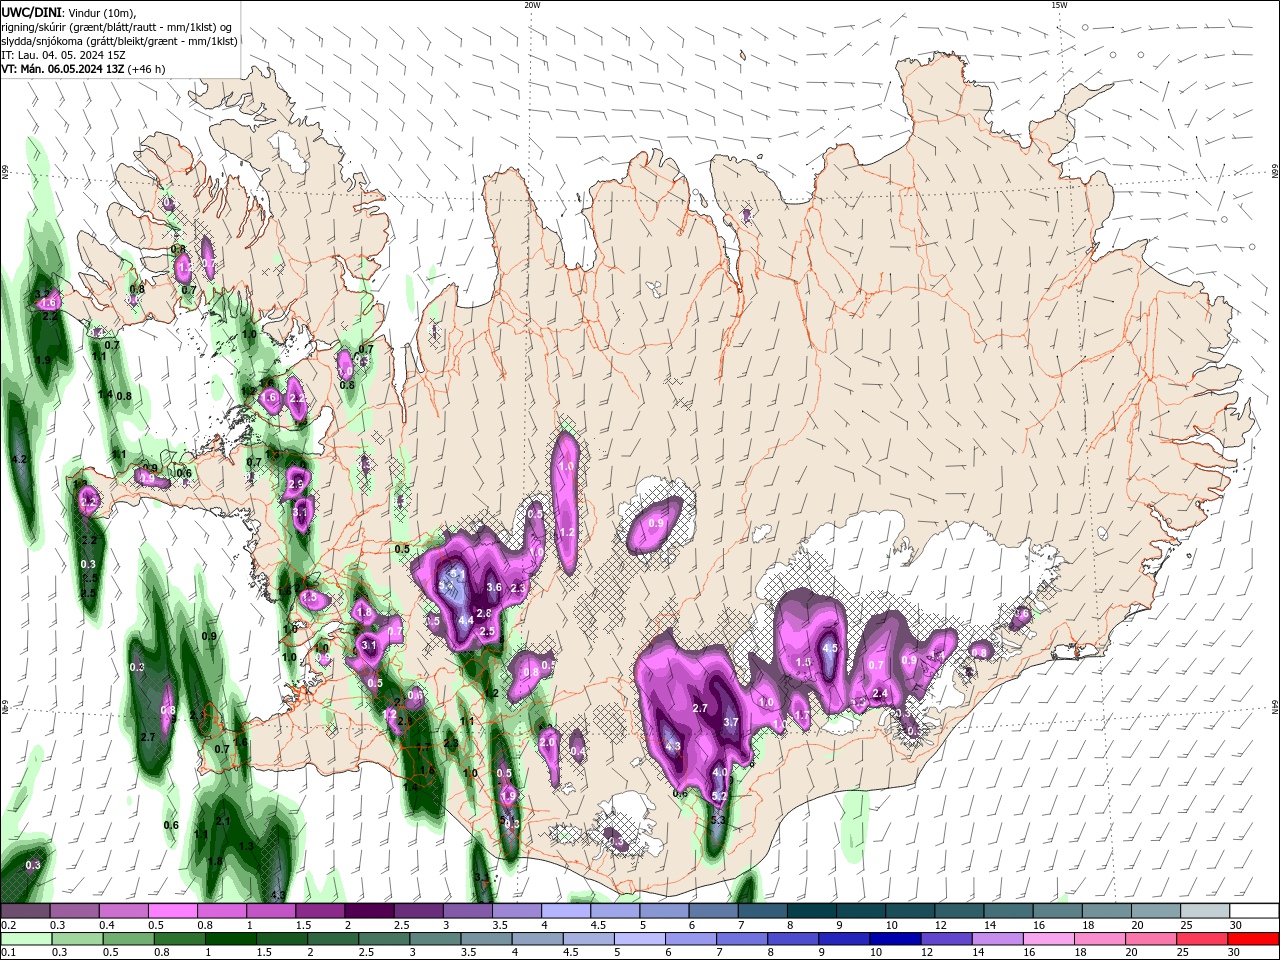This screenshot has width=1280, height=960.
Task: Select the deep purple 2 swatch in the upper legend
Action: tap(368, 911)
